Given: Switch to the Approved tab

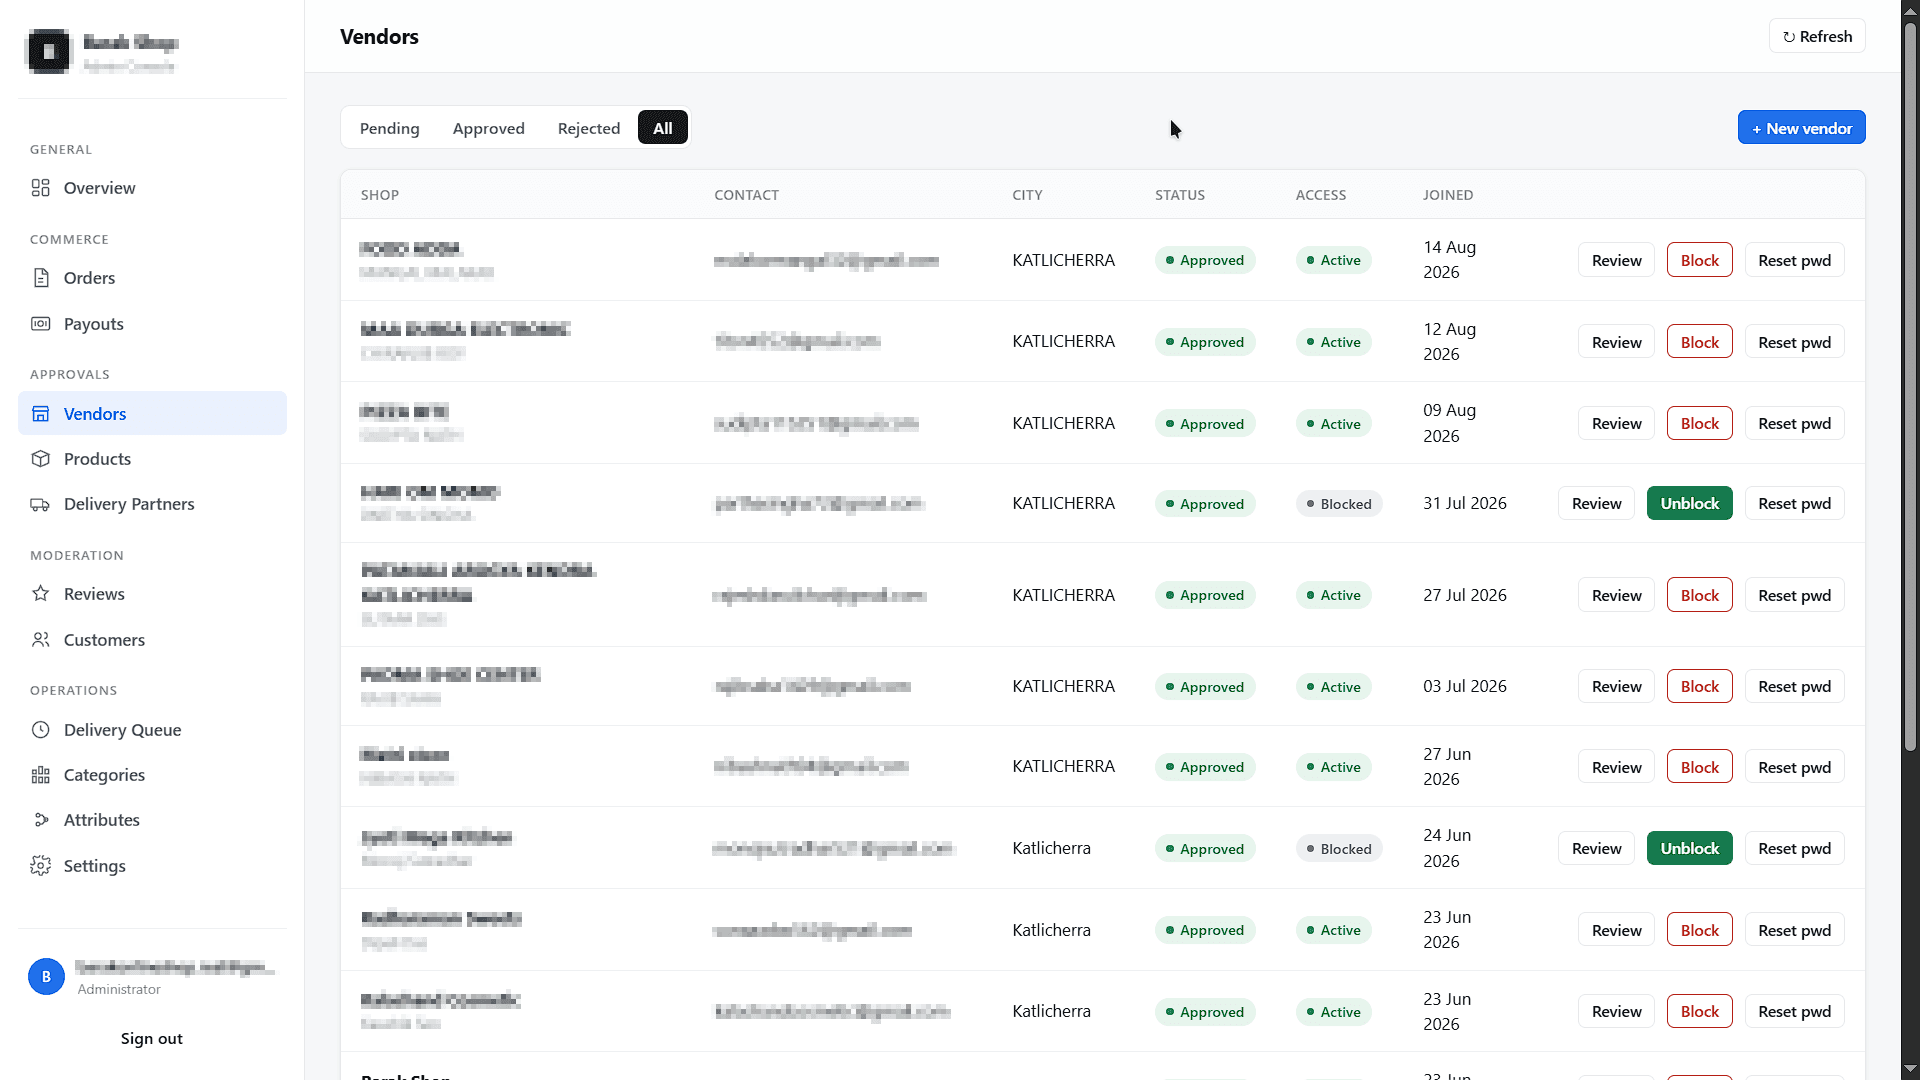Looking at the screenshot, I should (489, 128).
